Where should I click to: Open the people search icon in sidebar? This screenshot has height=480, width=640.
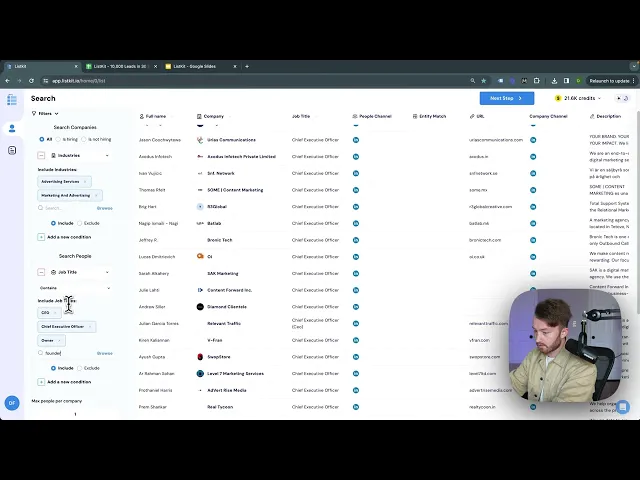(x=12, y=129)
